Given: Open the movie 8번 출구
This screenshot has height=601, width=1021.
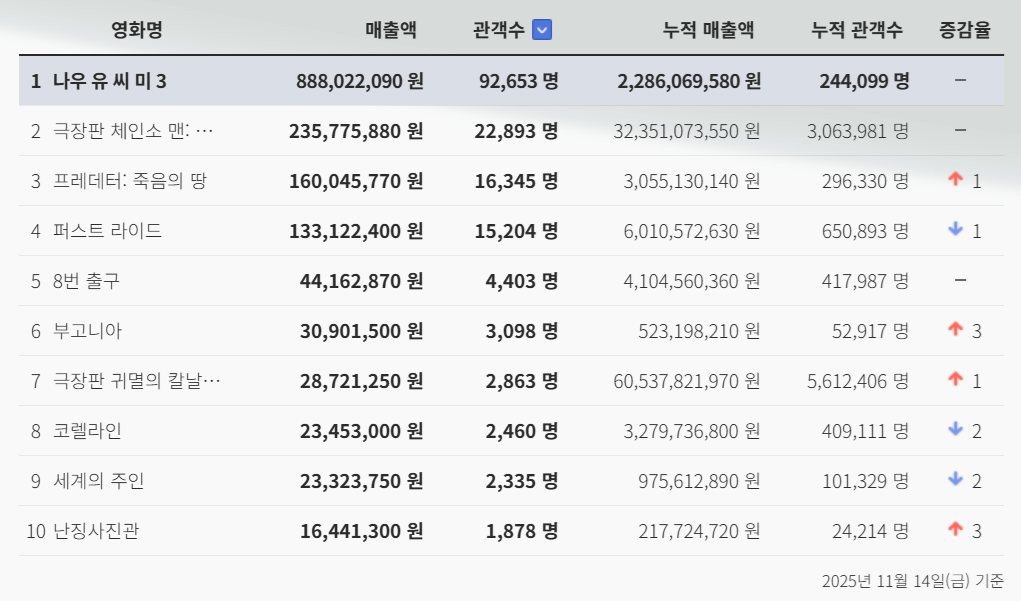Looking at the screenshot, I should coord(86,281).
